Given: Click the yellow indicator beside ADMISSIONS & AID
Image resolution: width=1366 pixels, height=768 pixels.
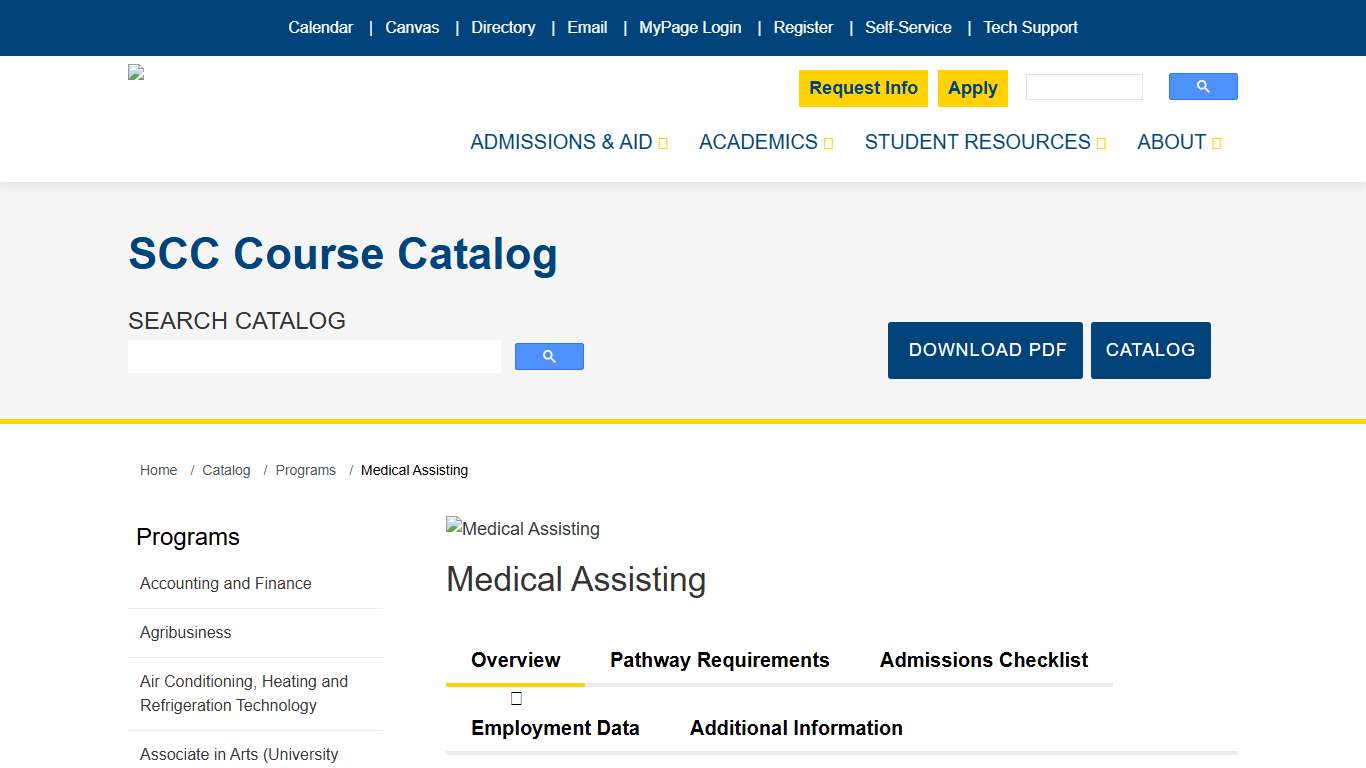Looking at the screenshot, I should pos(663,143).
